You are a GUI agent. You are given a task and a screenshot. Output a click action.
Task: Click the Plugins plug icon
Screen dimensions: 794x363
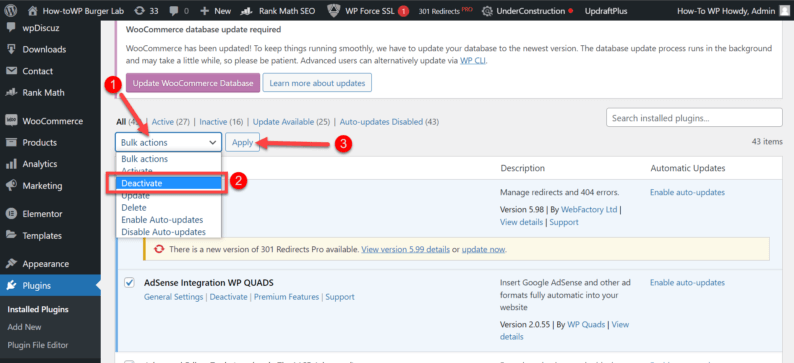(11, 286)
